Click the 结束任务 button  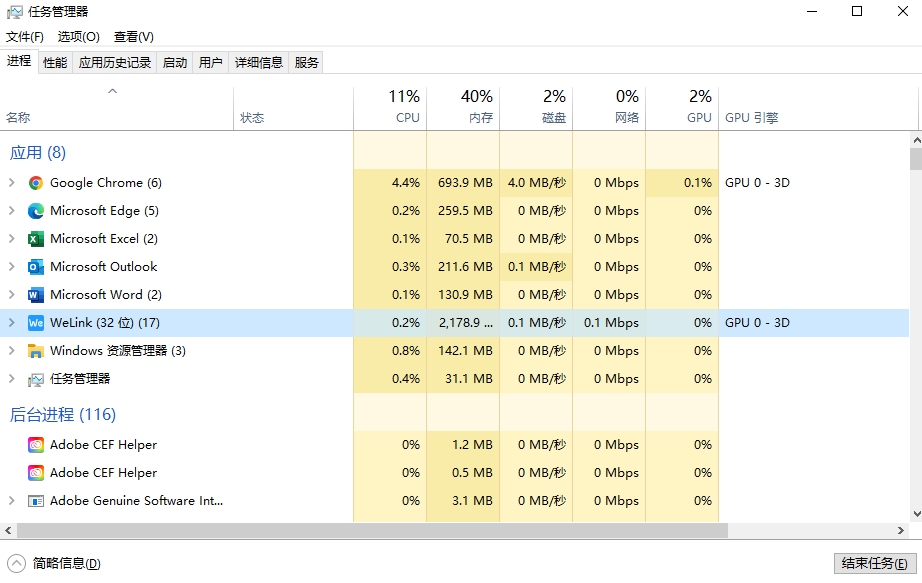click(875, 563)
